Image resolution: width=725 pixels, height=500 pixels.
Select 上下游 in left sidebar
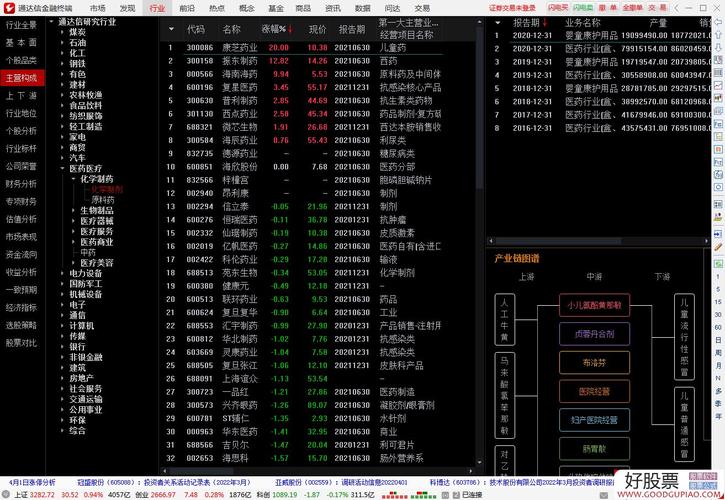[x=21, y=96]
